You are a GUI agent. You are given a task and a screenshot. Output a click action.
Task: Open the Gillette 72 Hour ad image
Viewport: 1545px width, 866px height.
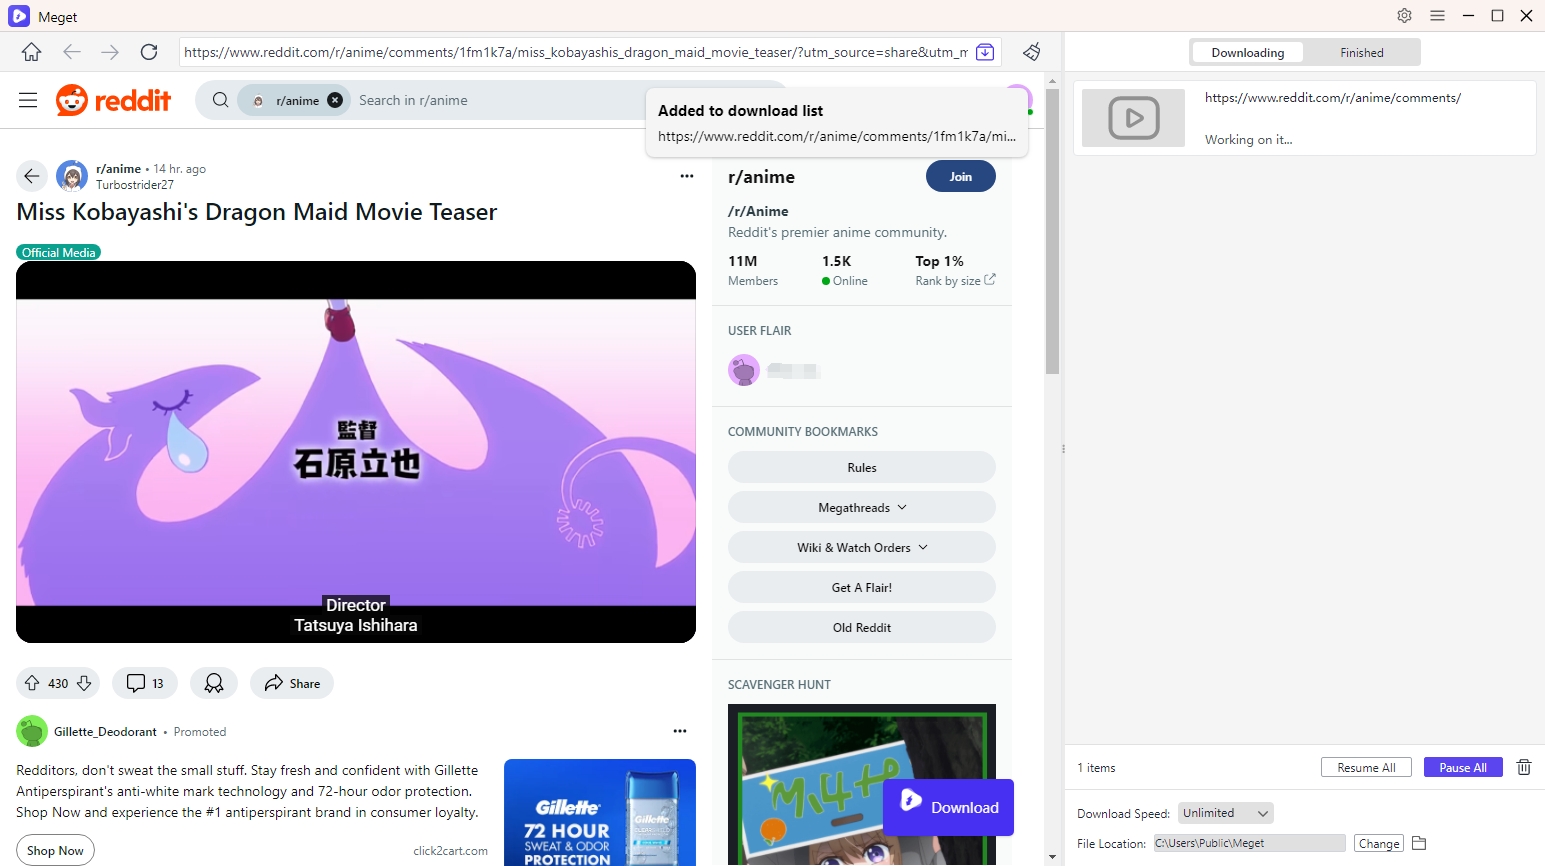pyautogui.click(x=600, y=812)
